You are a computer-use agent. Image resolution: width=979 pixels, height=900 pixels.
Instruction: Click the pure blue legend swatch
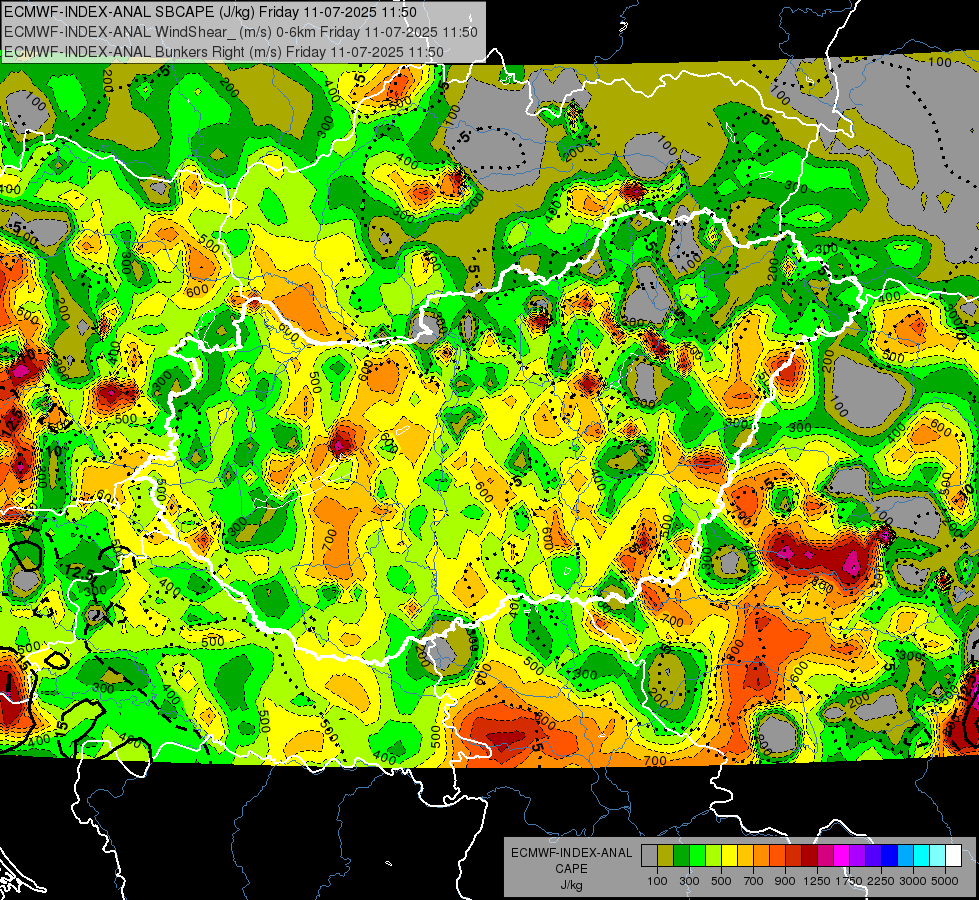coord(889,855)
